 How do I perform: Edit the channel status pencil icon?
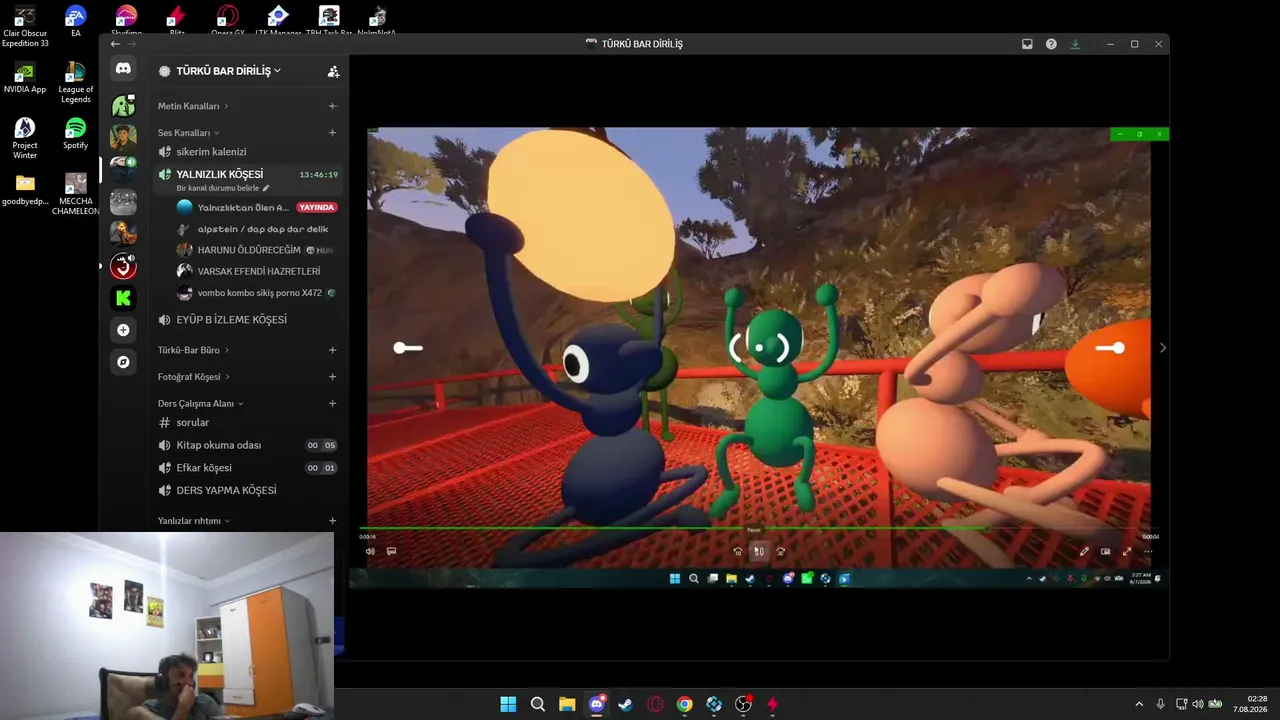(266, 188)
